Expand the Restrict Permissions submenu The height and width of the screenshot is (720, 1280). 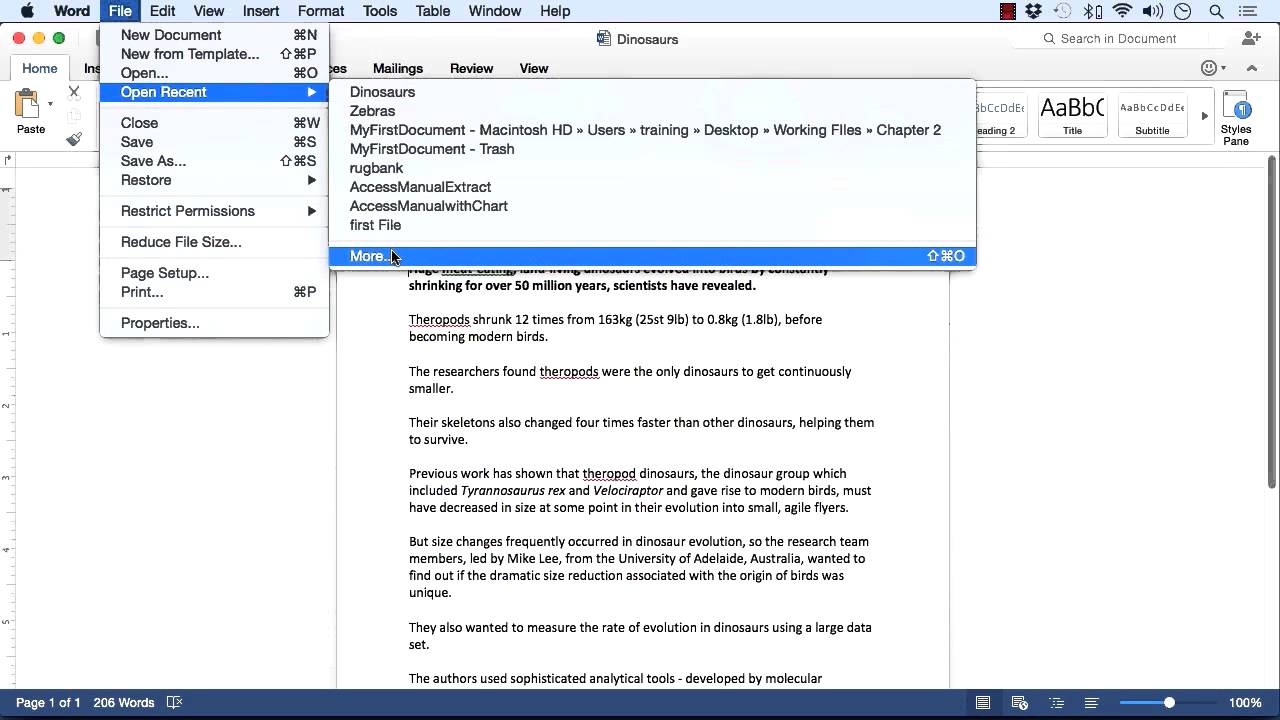214,211
